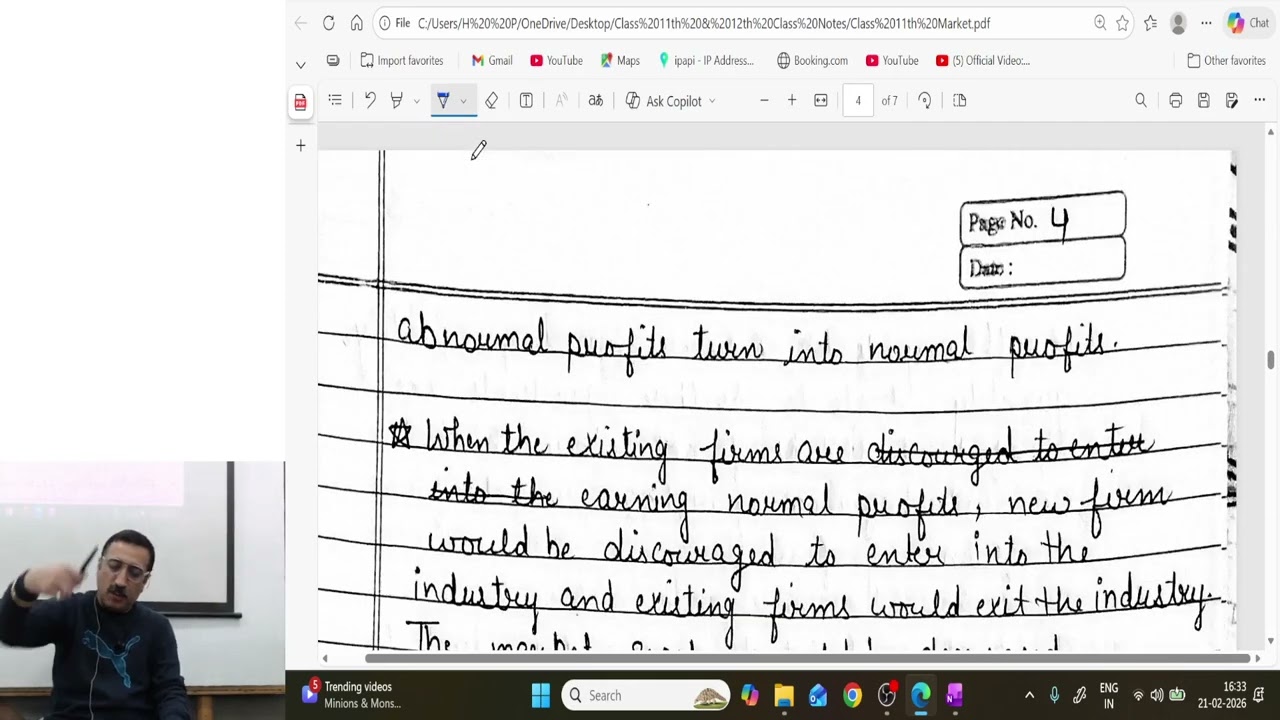The height and width of the screenshot is (720, 1280).
Task: Click Ask Copilot in PDF toolbar
Action: [663, 101]
